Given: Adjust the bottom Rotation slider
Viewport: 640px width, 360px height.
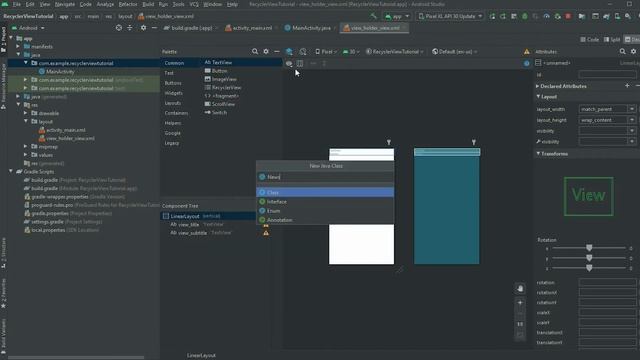Looking at the screenshot, I should 589,268.
